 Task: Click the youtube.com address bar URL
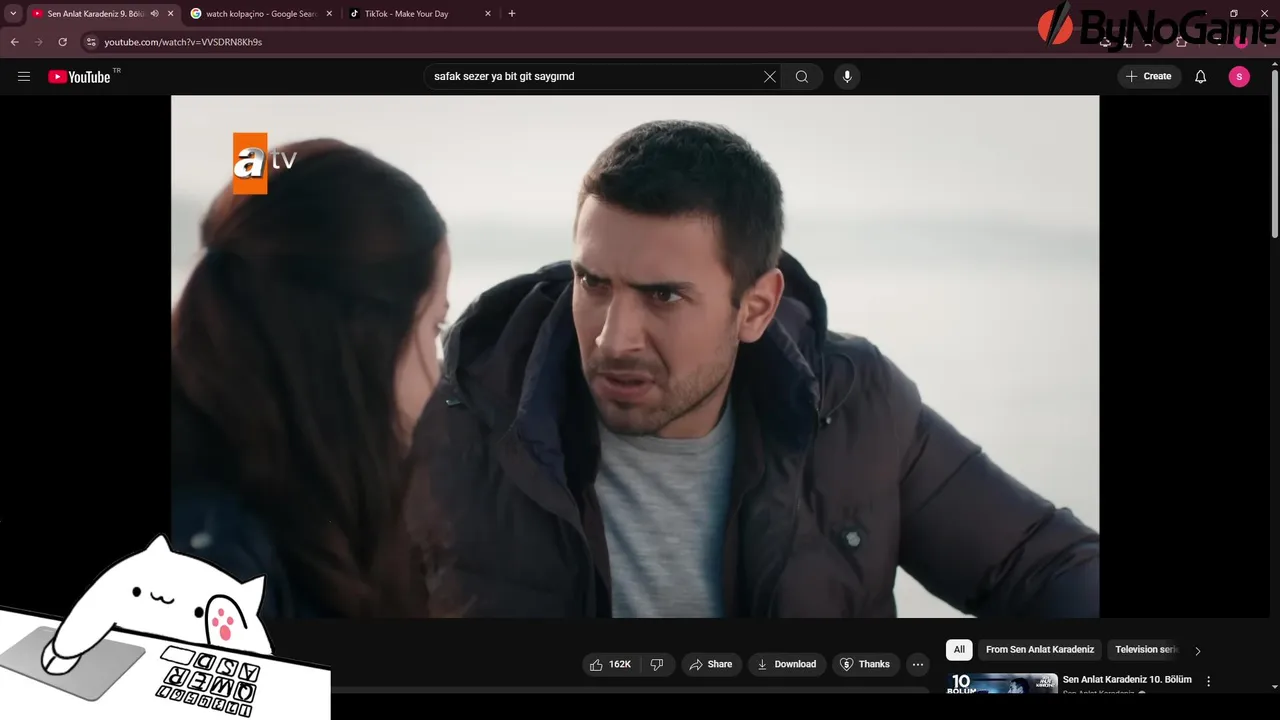[183, 42]
